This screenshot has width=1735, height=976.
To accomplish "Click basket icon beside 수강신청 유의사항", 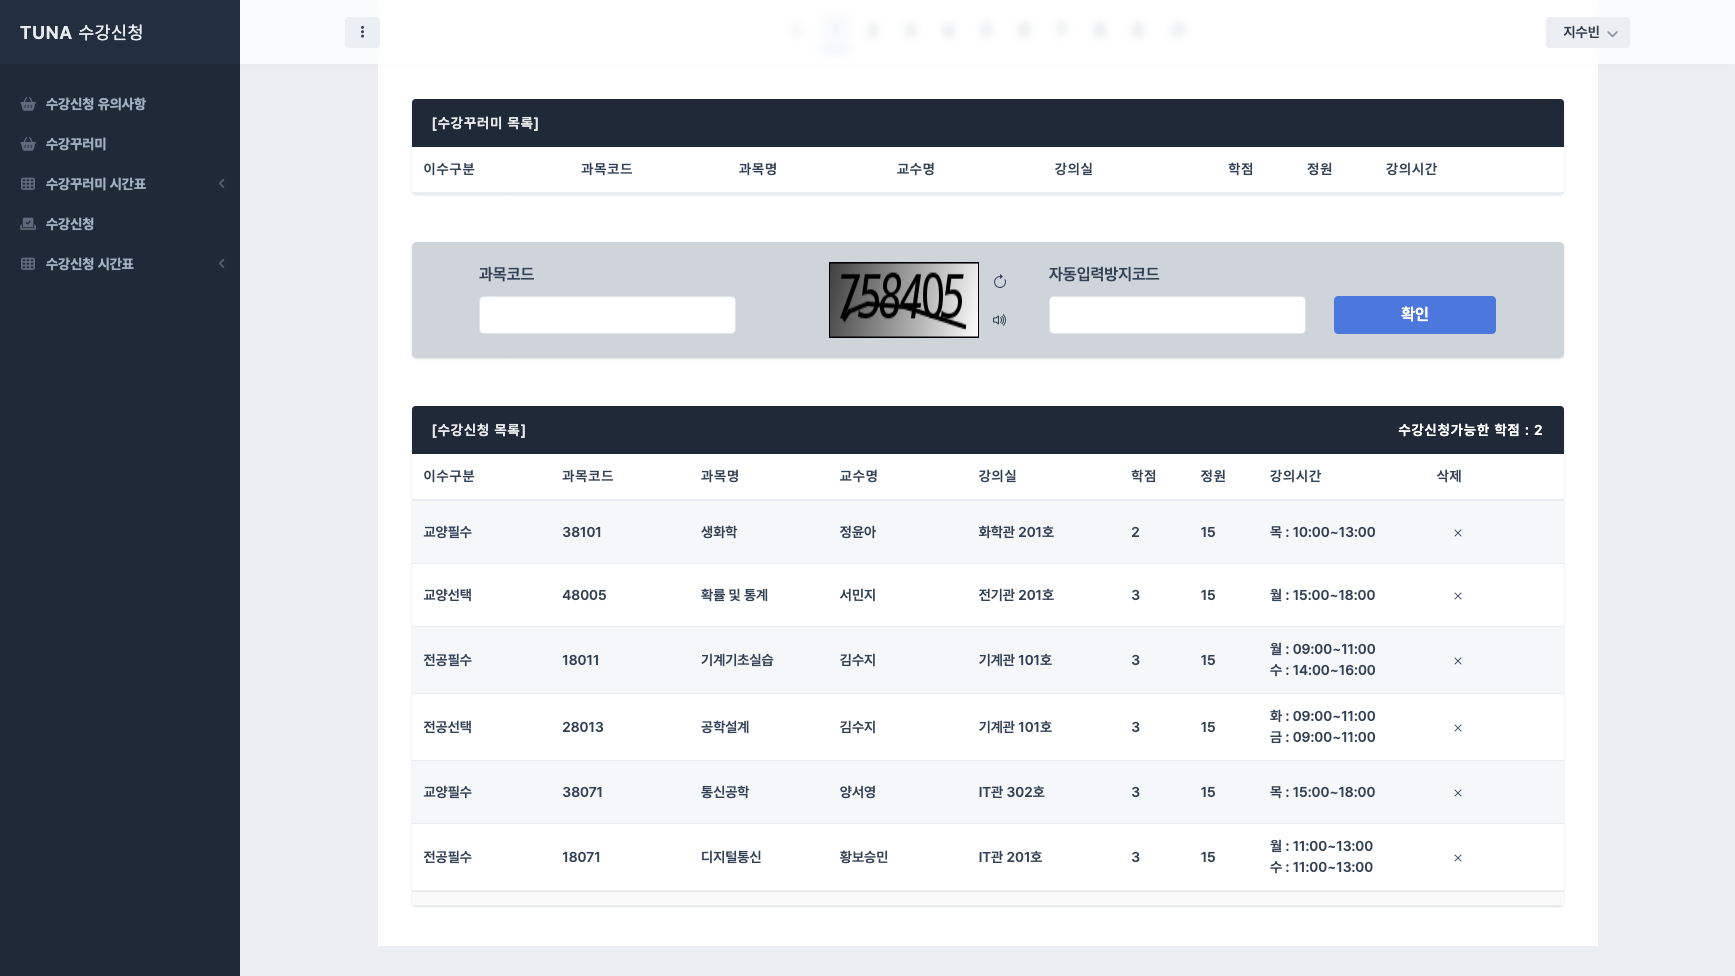I will [x=28, y=104].
